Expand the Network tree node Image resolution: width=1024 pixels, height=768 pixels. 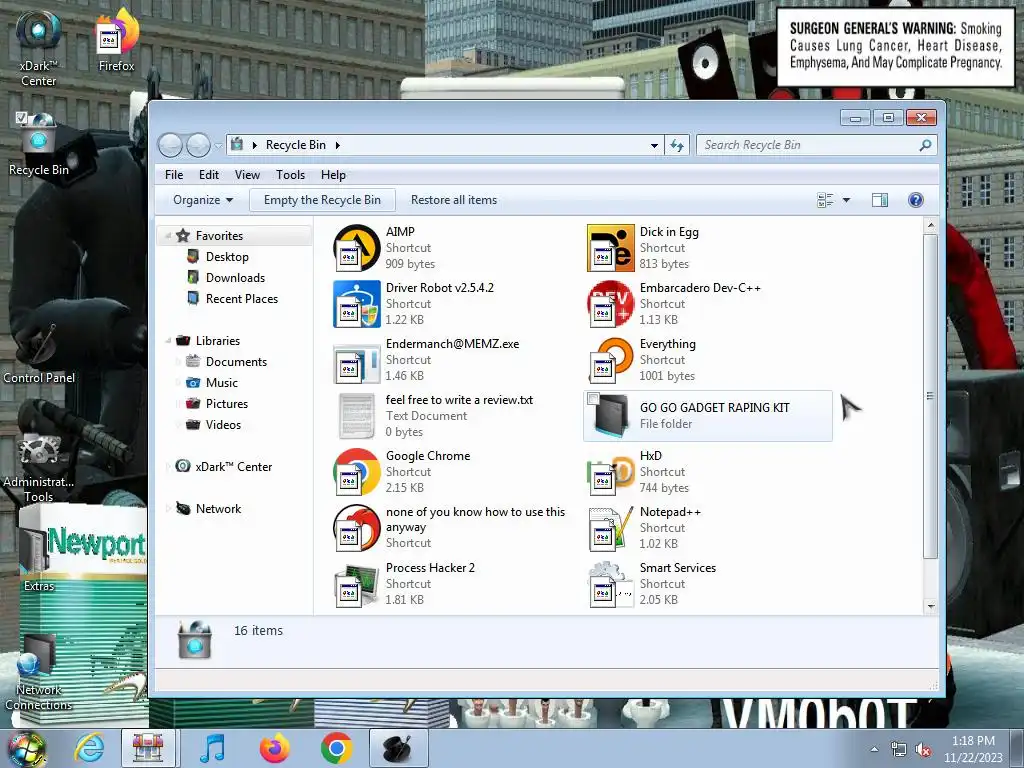click(168, 509)
